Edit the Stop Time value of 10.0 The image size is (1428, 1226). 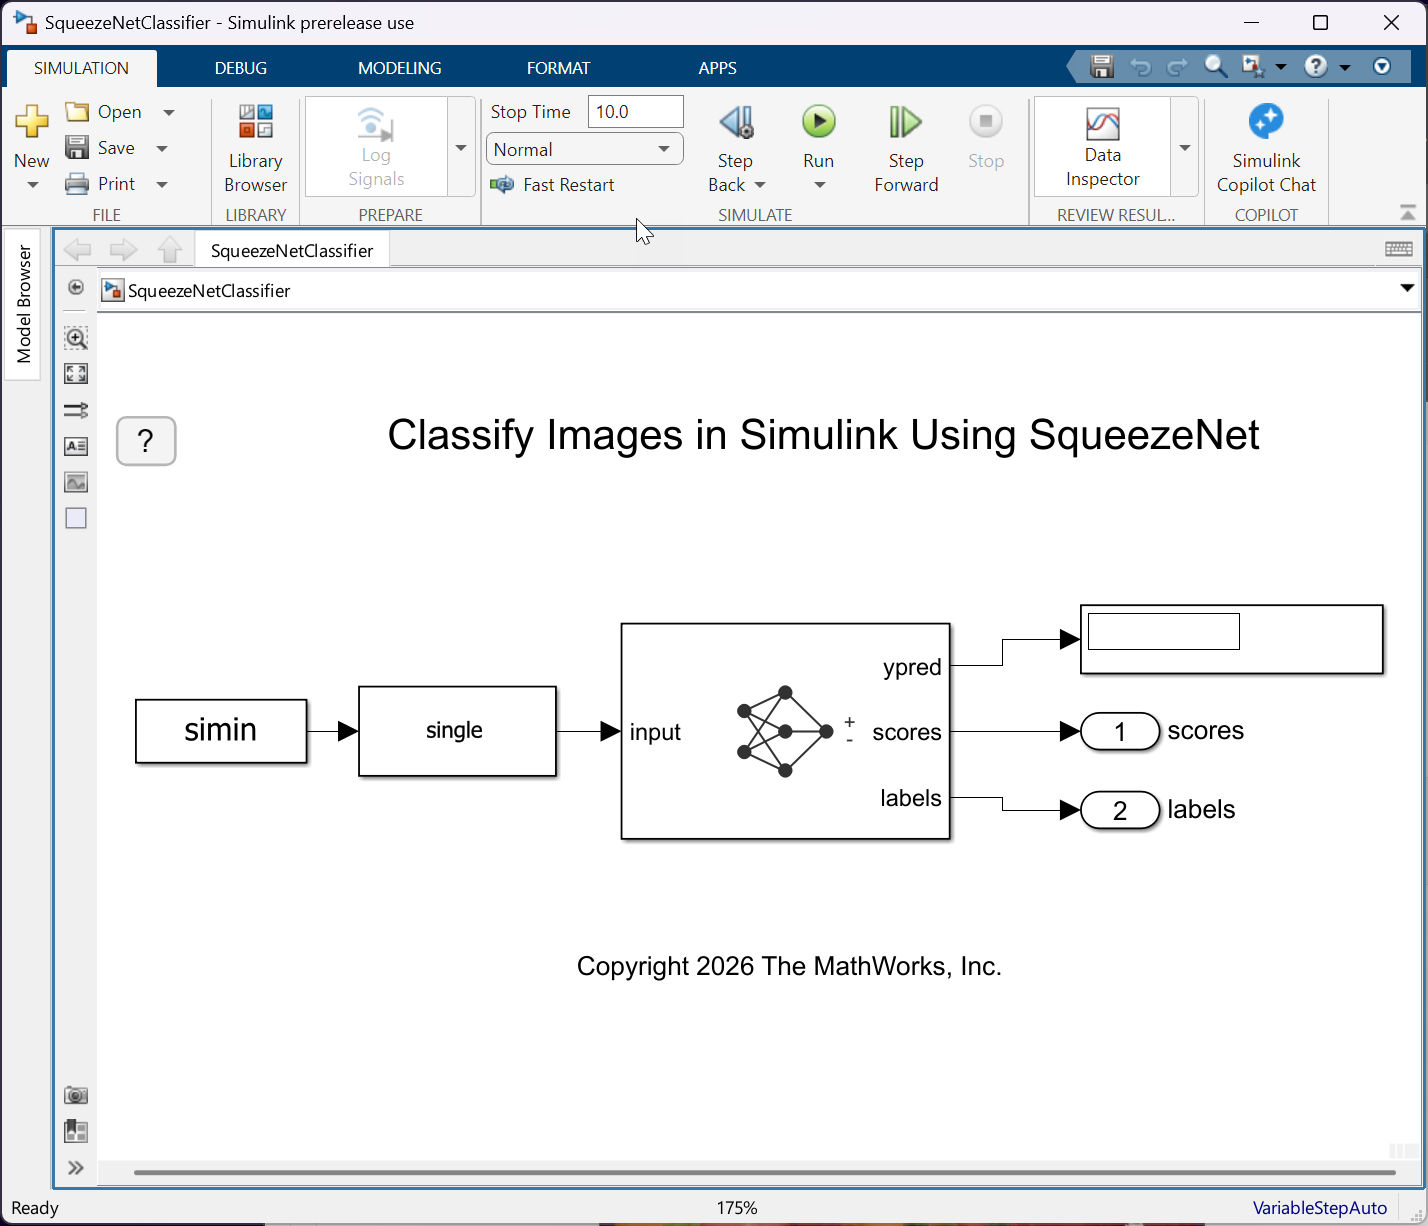pos(635,111)
